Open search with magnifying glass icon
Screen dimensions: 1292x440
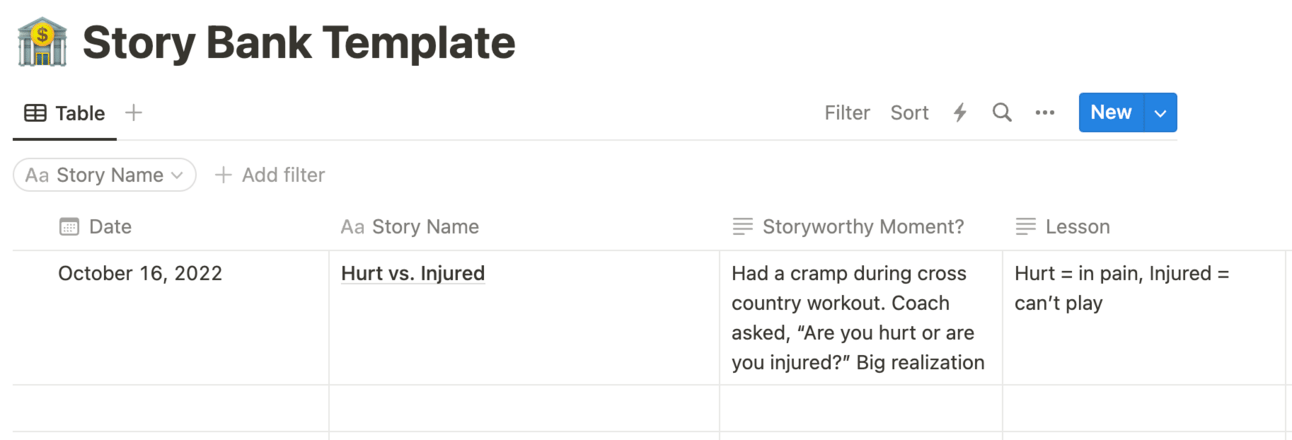coord(1002,113)
